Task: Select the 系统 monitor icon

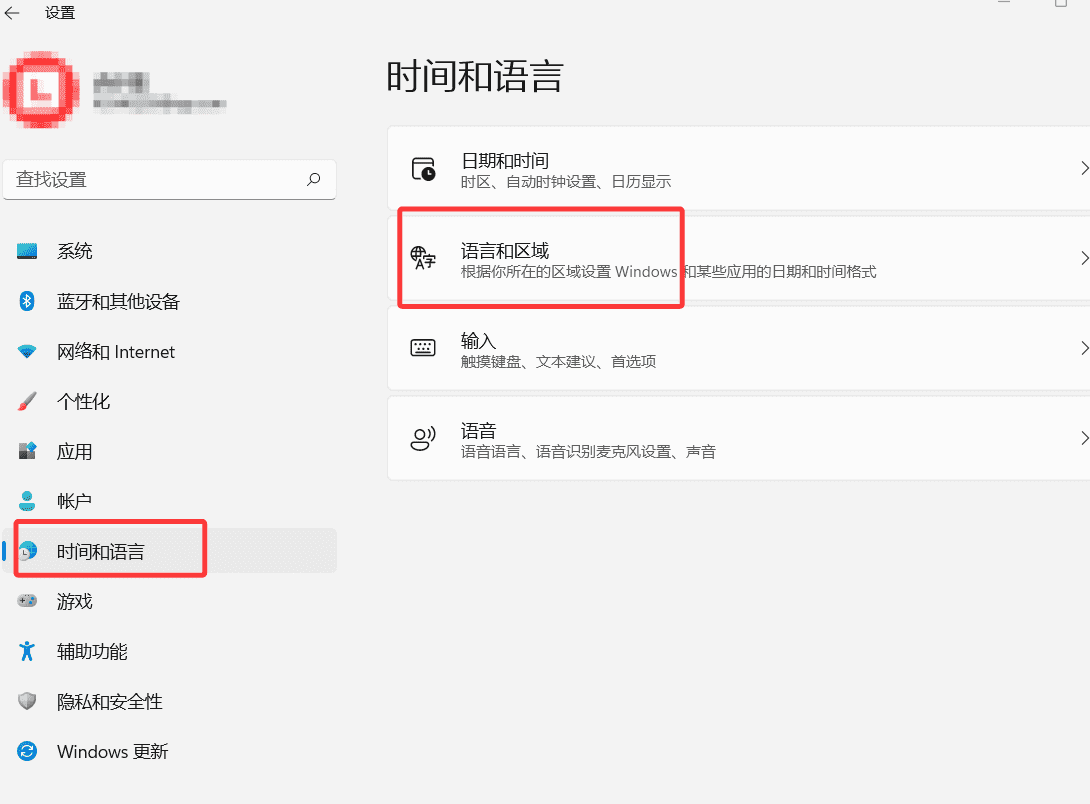Action: pos(27,251)
